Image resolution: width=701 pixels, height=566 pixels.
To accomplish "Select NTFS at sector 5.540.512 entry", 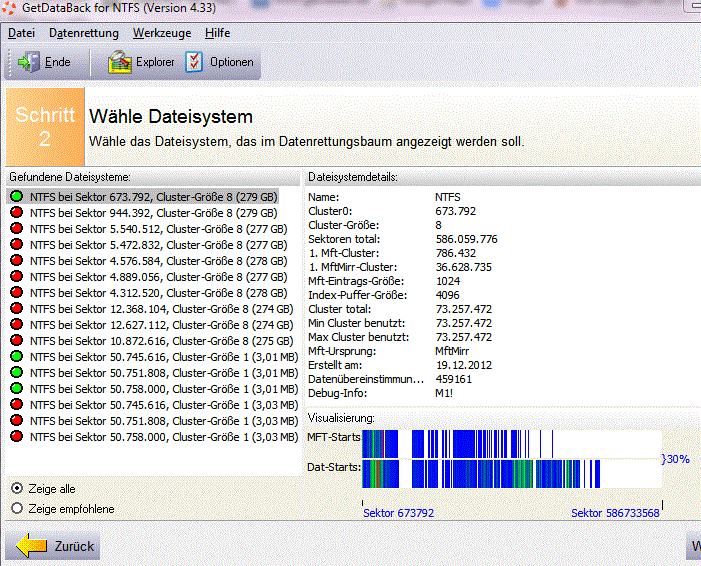I will [158, 229].
